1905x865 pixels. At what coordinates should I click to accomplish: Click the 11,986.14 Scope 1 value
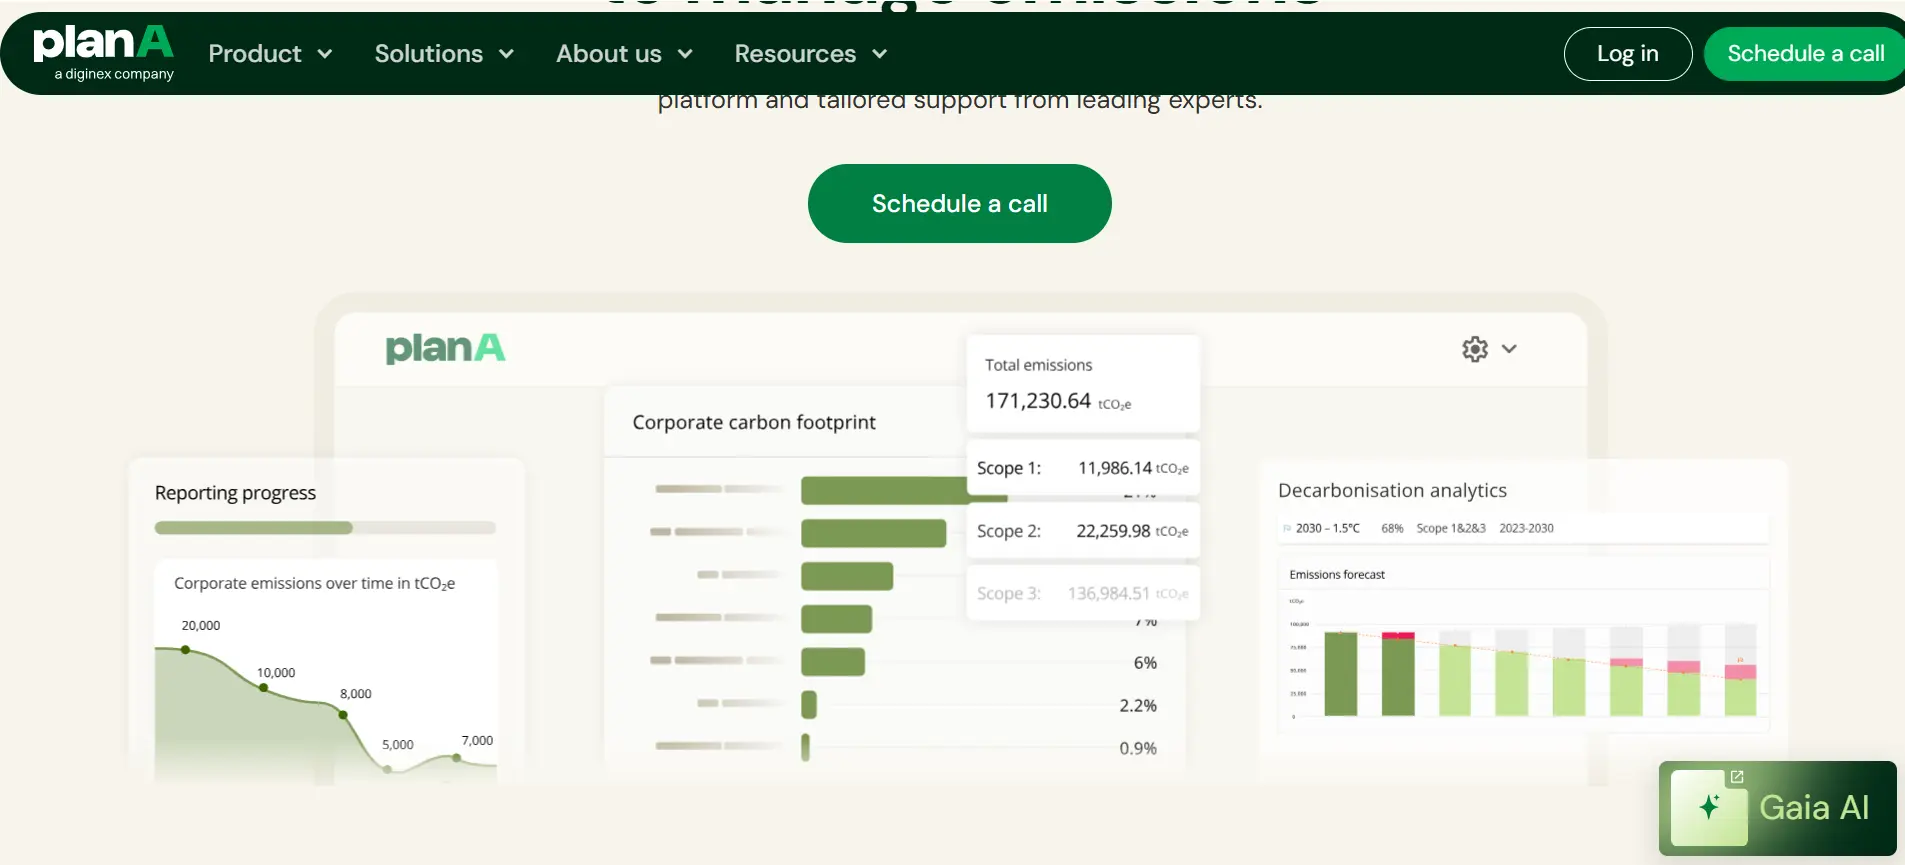1115,468
